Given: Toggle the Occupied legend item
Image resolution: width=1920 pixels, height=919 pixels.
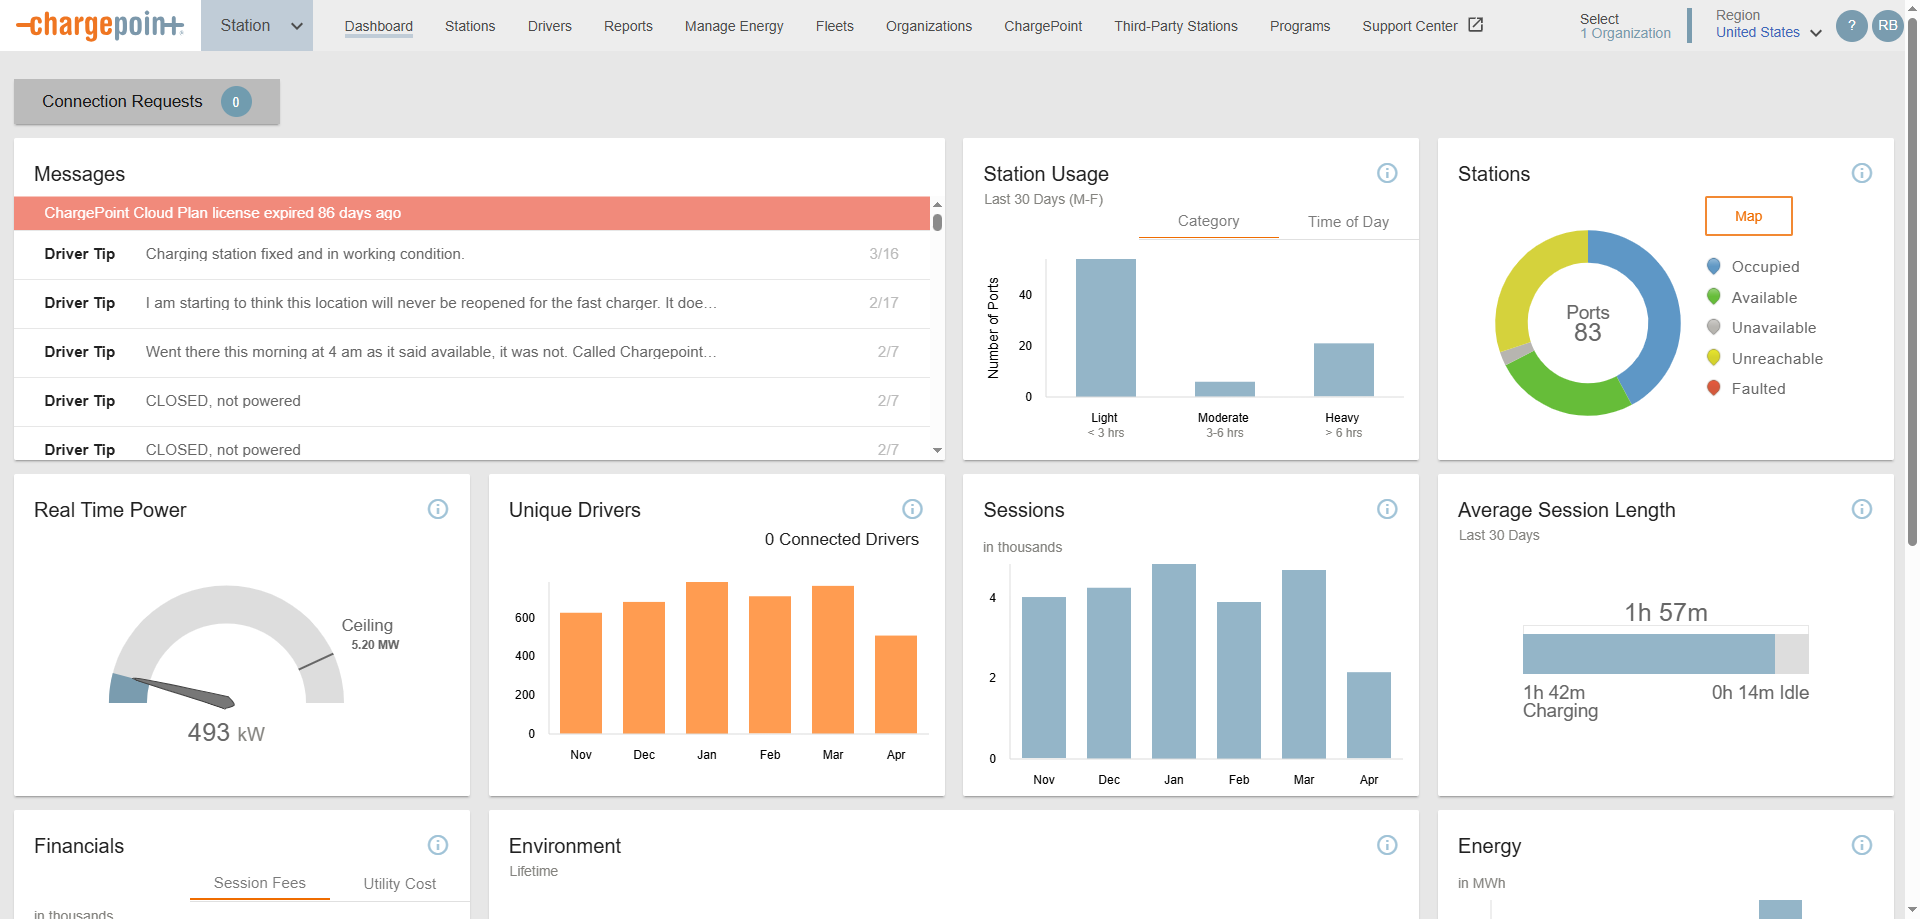Looking at the screenshot, I should tap(1764, 267).
